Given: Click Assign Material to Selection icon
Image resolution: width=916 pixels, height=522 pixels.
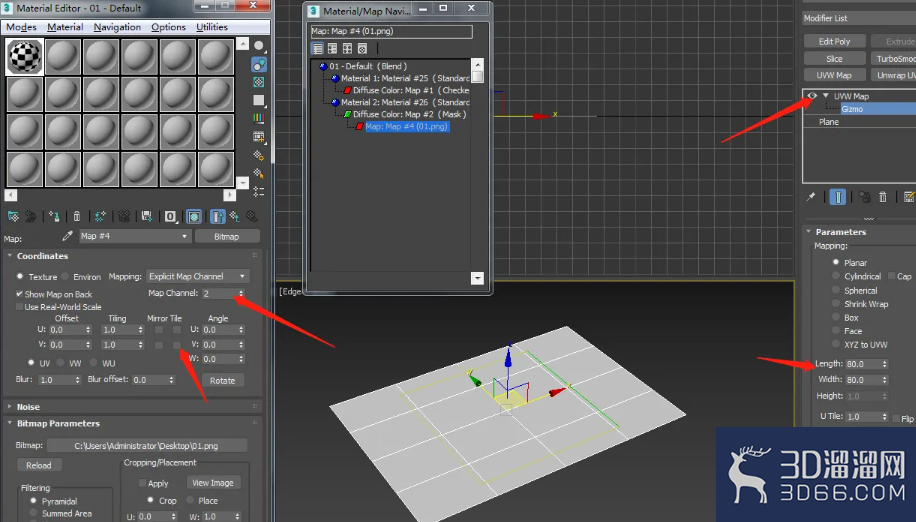Looking at the screenshot, I should click(54, 217).
